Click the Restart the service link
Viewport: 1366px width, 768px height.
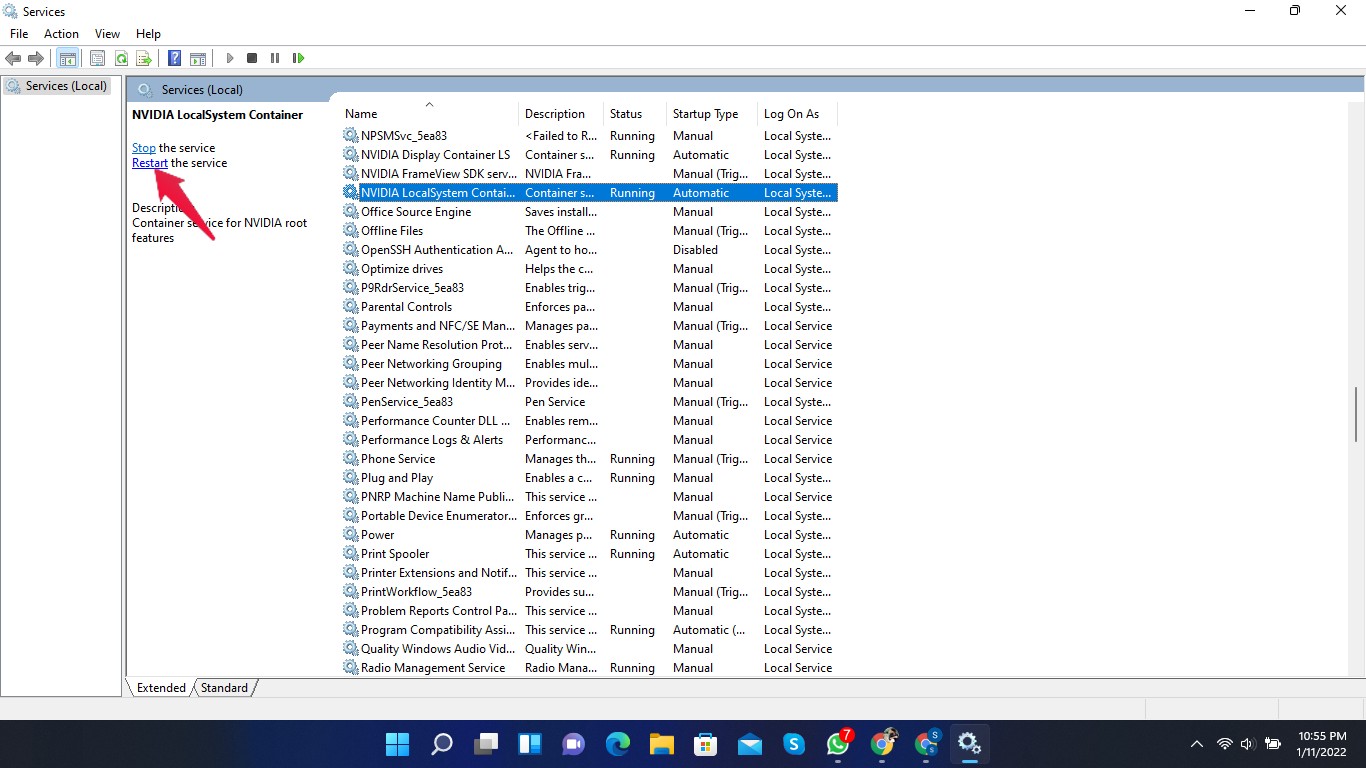pos(150,163)
